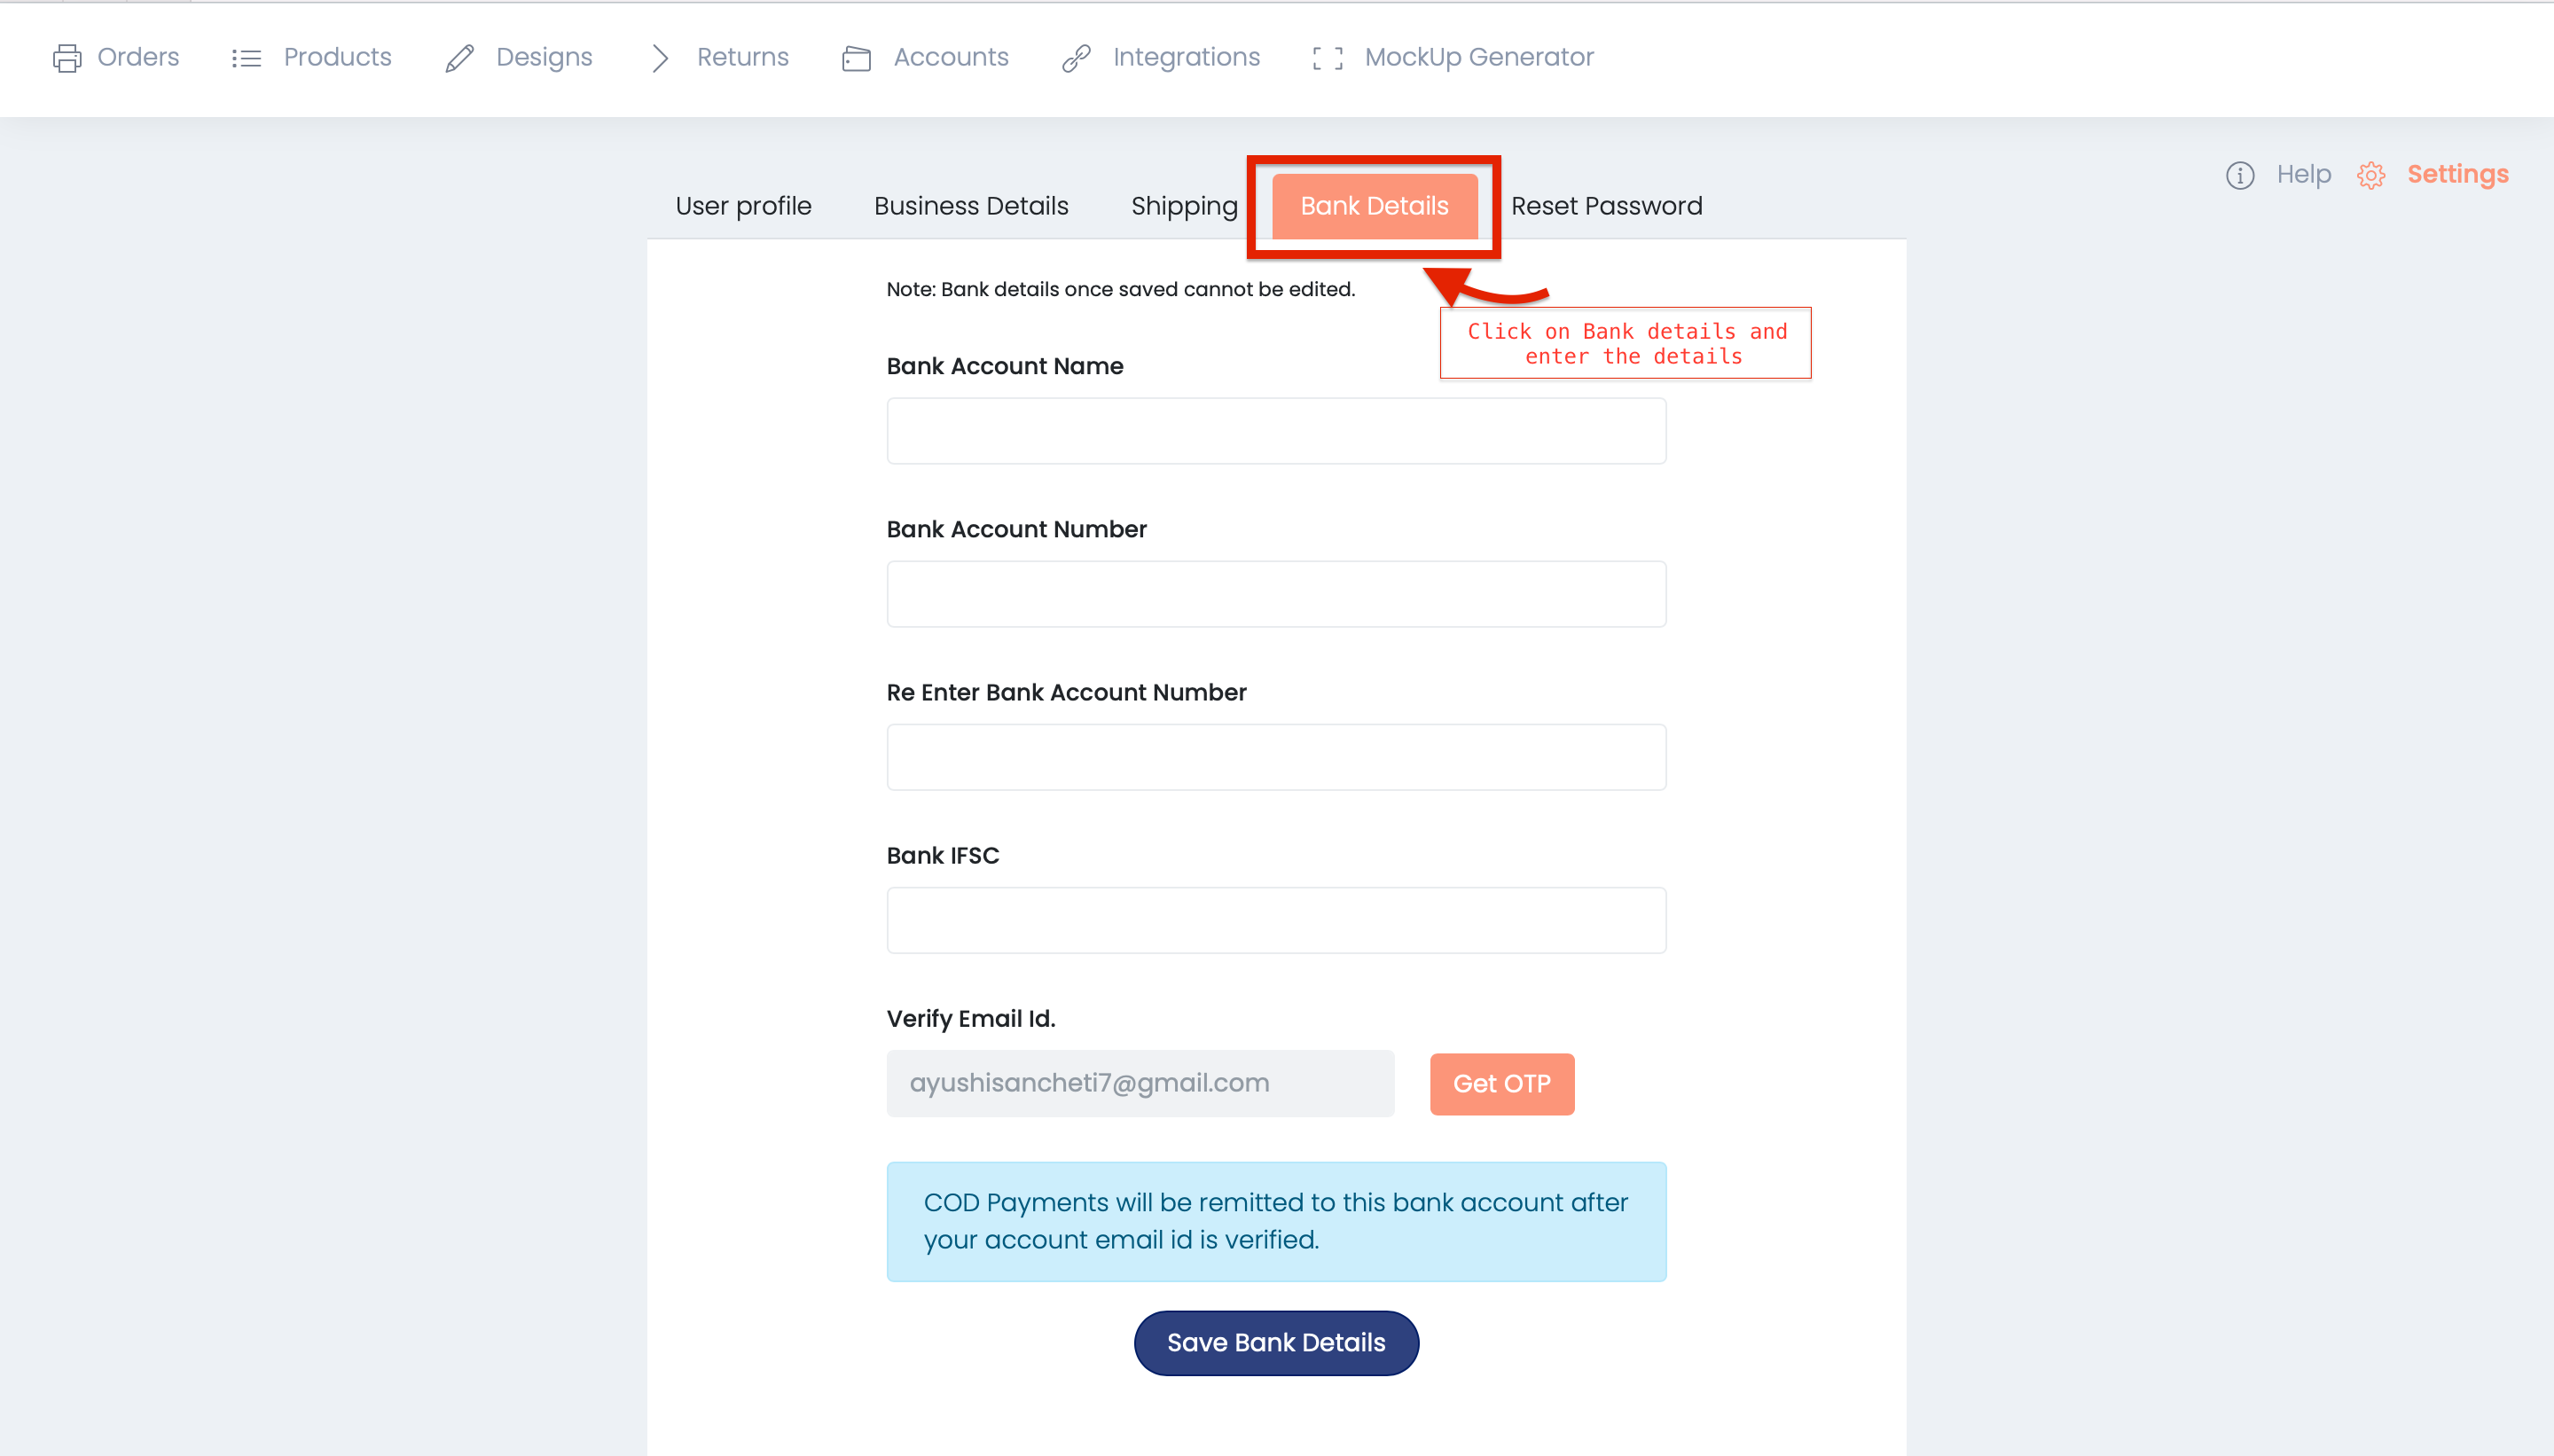
Task: Select Re Enter Bank Account Number field
Action: tap(1277, 758)
